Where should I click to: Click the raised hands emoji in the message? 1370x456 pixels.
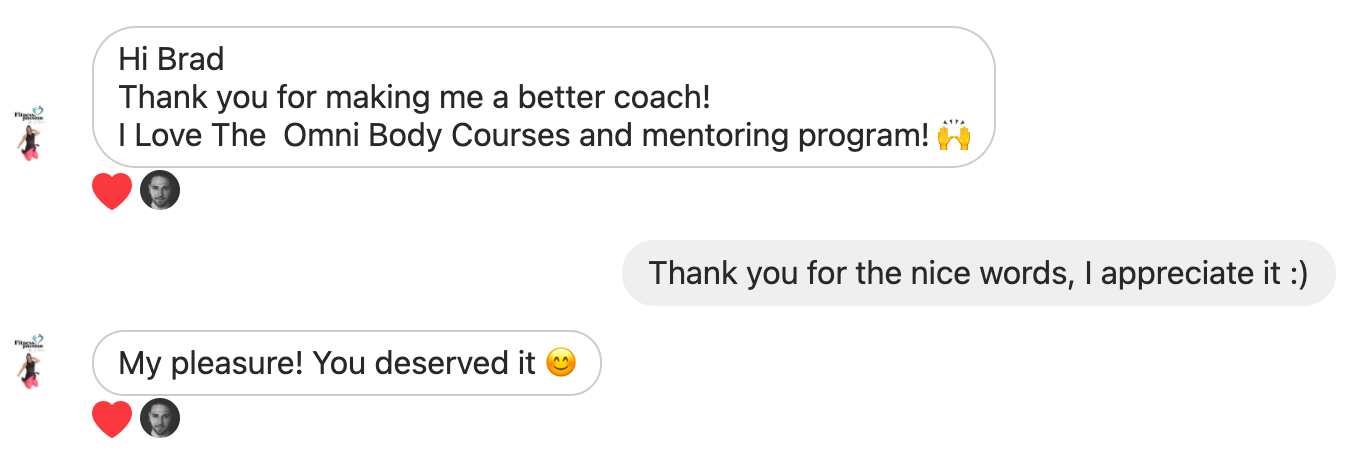954,137
